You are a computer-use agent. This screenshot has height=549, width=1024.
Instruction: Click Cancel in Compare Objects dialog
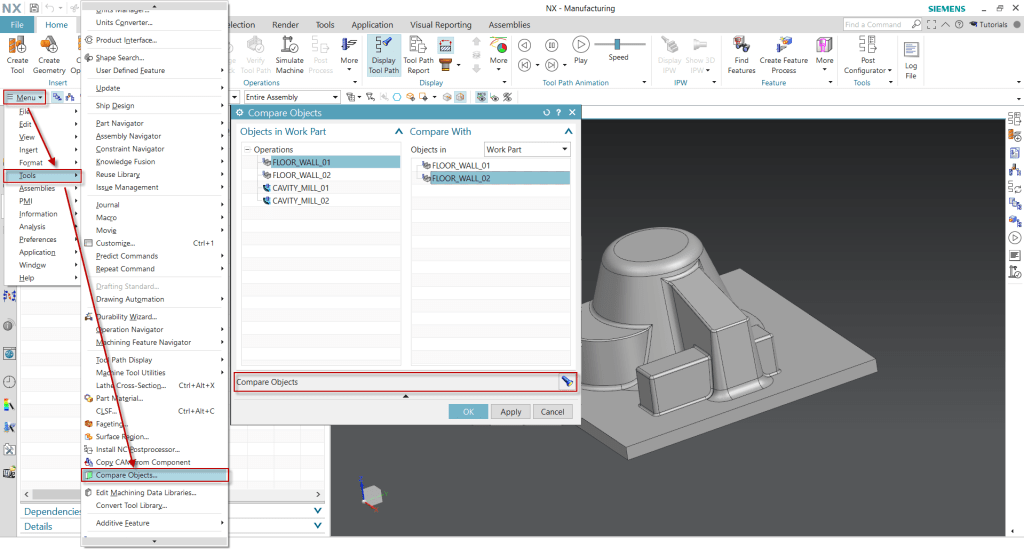pos(552,412)
